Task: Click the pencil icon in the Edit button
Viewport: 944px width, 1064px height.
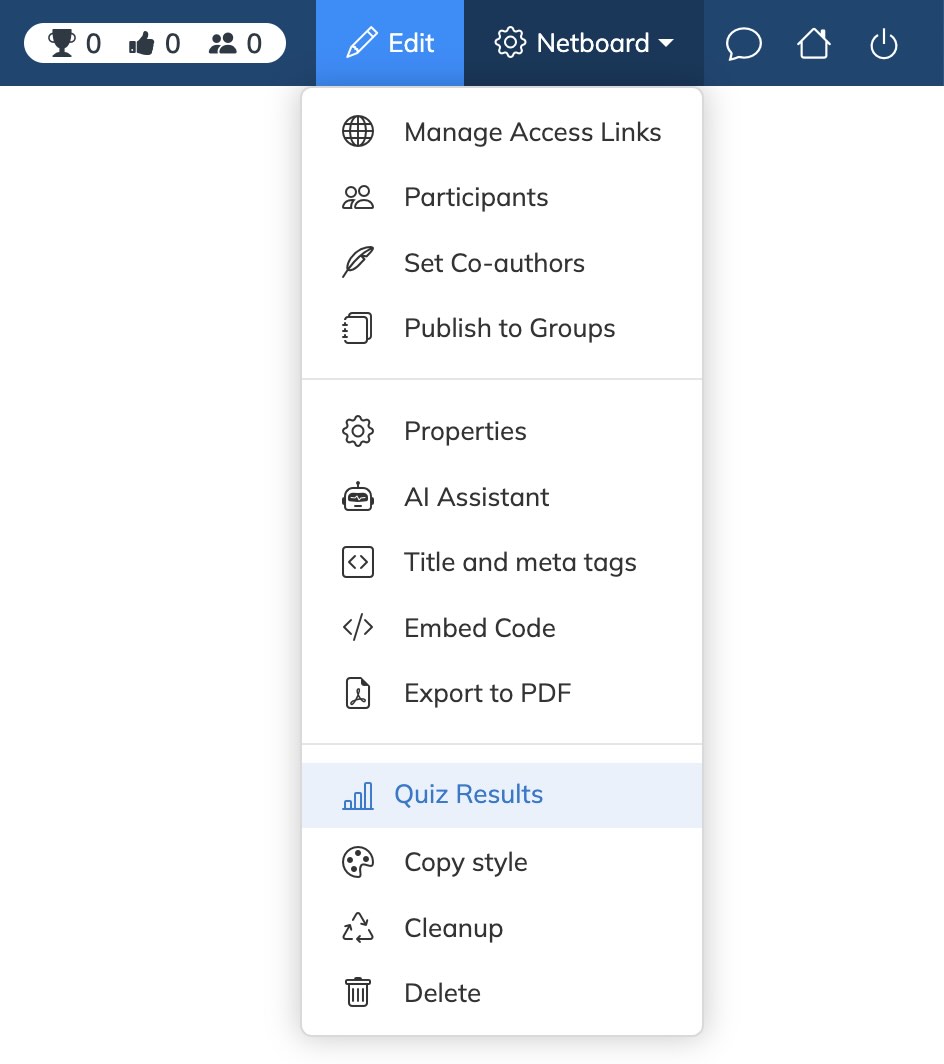Action: click(362, 43)
